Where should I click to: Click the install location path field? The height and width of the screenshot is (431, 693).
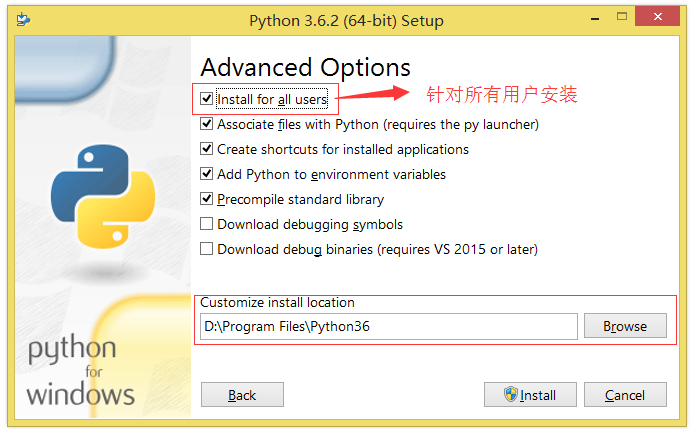(388, 326)
